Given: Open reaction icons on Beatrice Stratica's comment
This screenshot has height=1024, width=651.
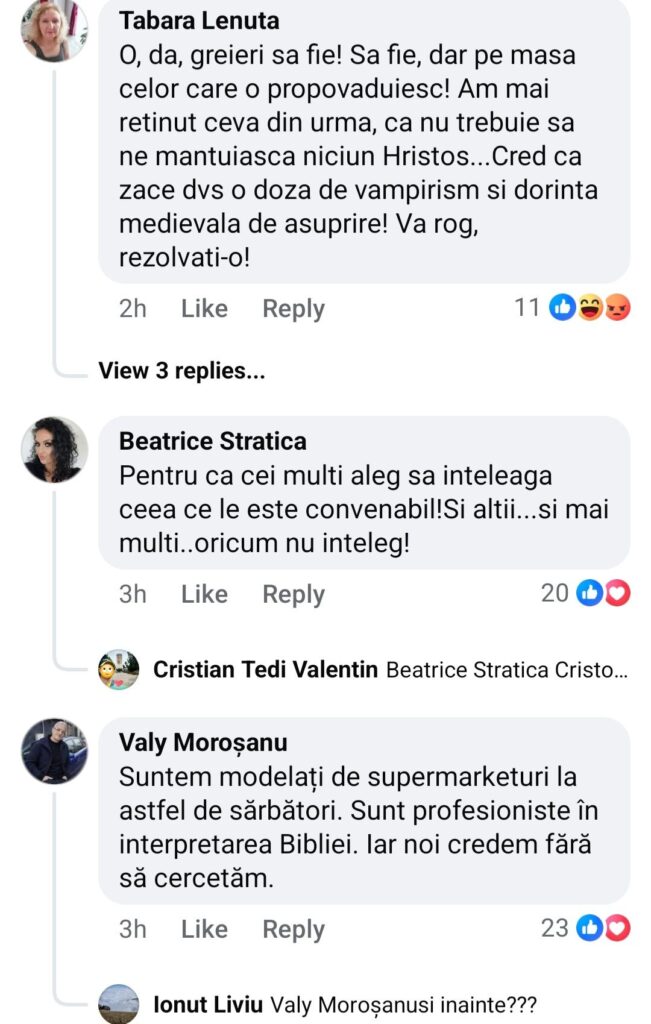Looking at the screenshot, I should [x=604, y=593].
